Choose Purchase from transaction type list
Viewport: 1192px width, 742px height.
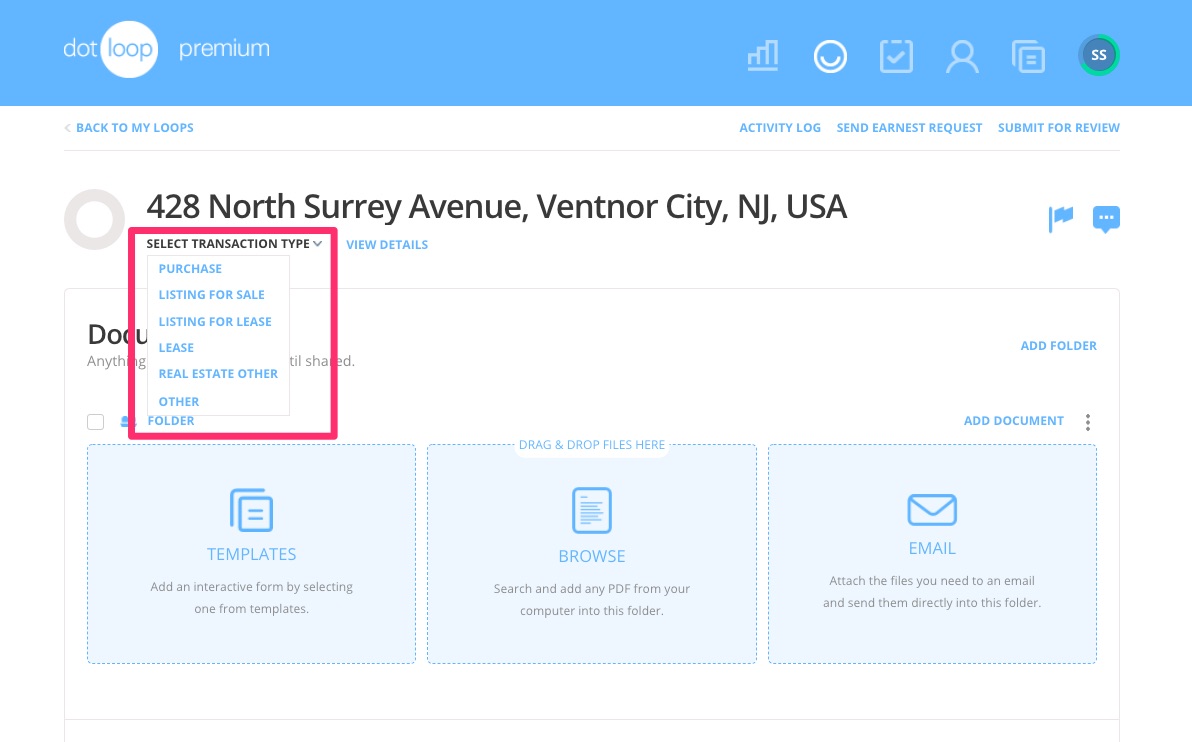click(x=190, y=269)
